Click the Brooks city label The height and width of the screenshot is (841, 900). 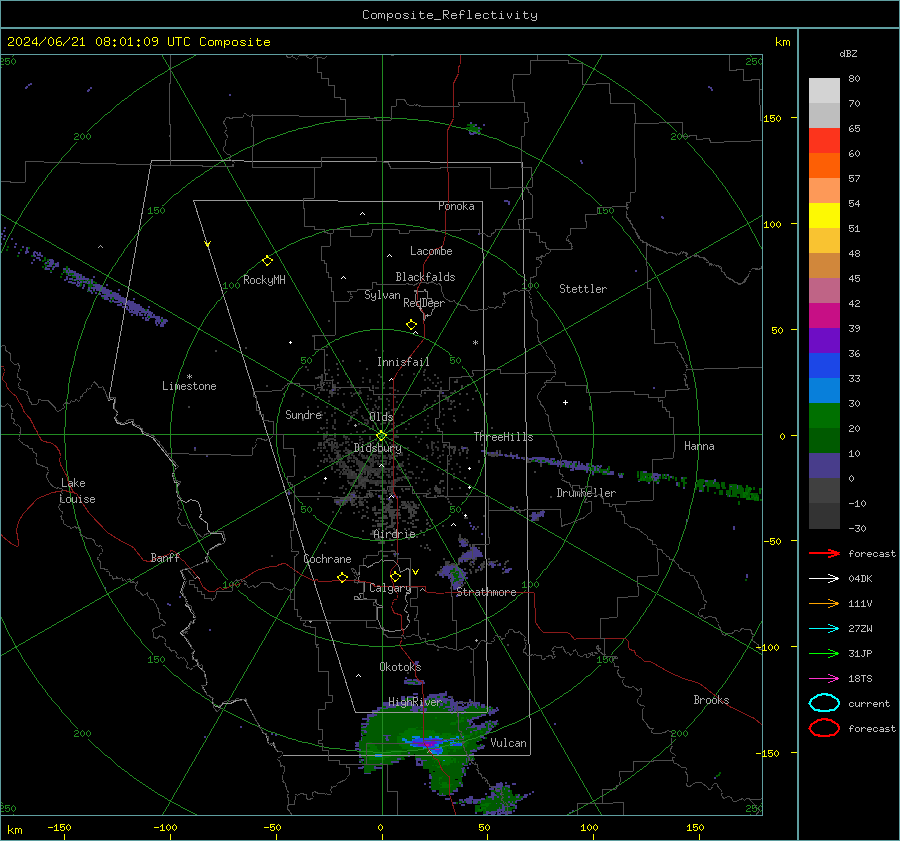pyautogui.click(x=711, y=700)
